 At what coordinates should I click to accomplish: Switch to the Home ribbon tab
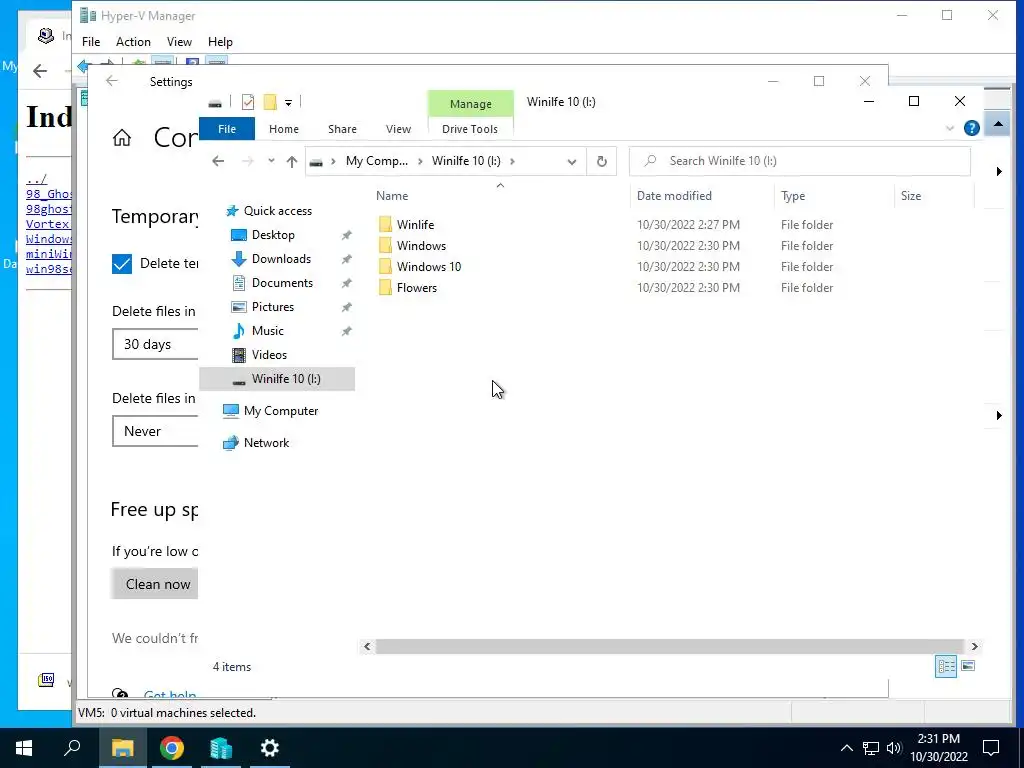[283, 129]
